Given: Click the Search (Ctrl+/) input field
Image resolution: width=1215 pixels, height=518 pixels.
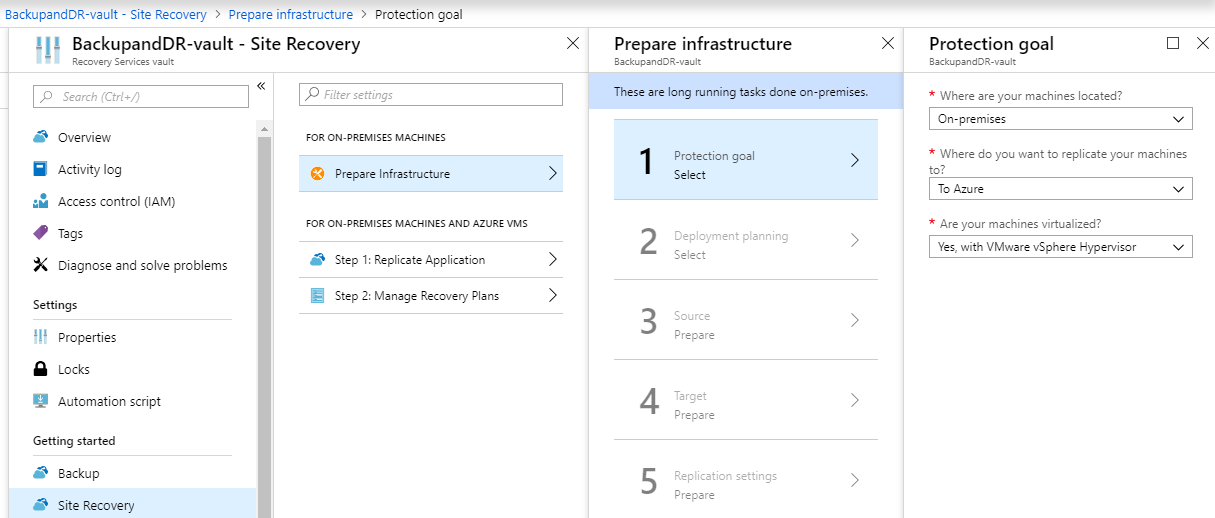Looking at the screenshot, I should click(141, 96).
